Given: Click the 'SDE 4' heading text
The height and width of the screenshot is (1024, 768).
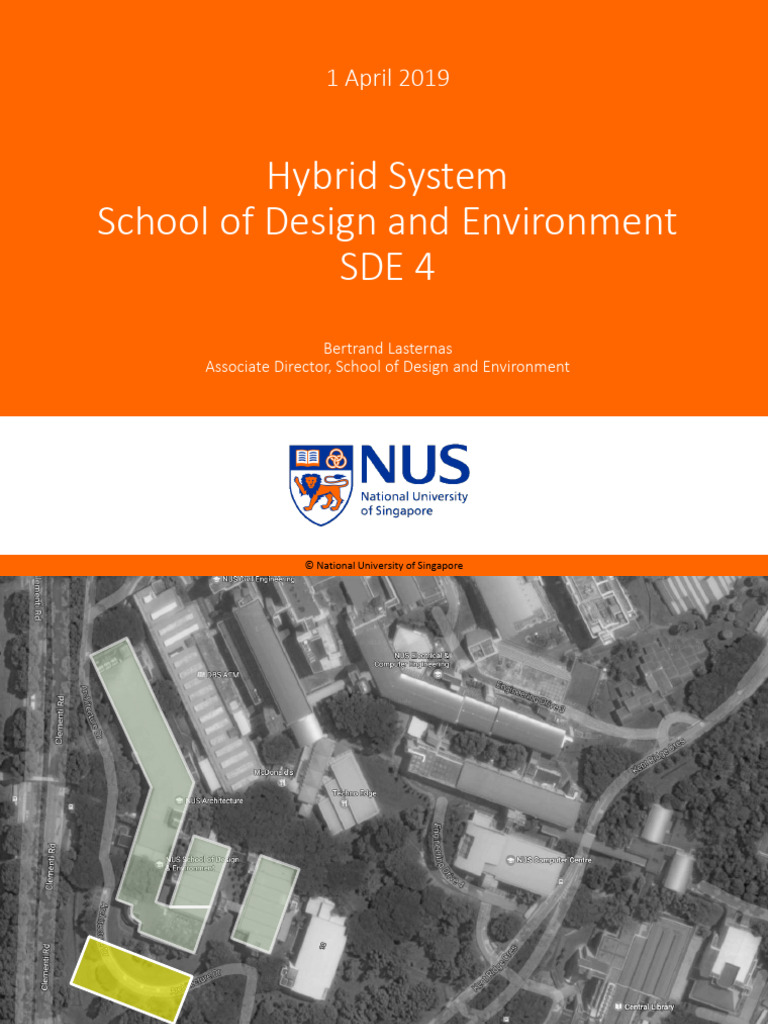Looking at the screenshot, I should click(387, 266).
